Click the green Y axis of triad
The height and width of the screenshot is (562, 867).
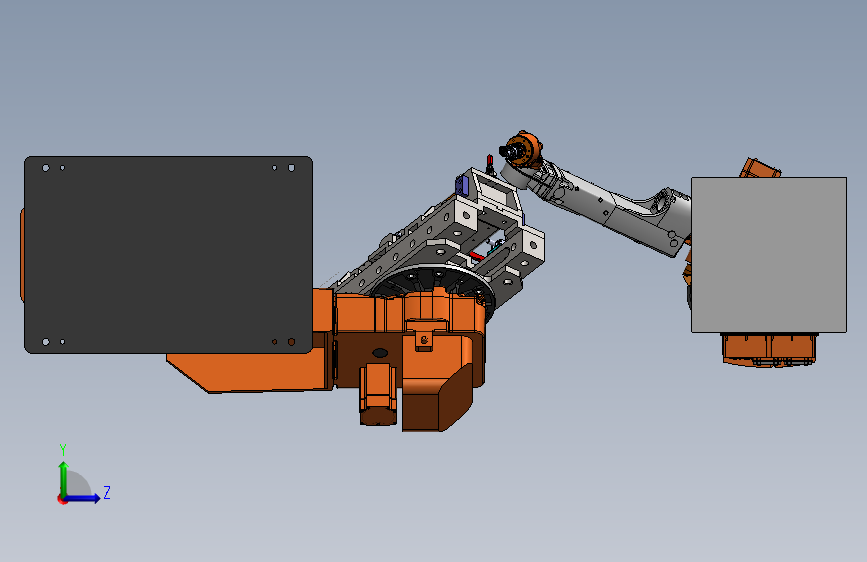pyautogui.click(x=63, y=480)
